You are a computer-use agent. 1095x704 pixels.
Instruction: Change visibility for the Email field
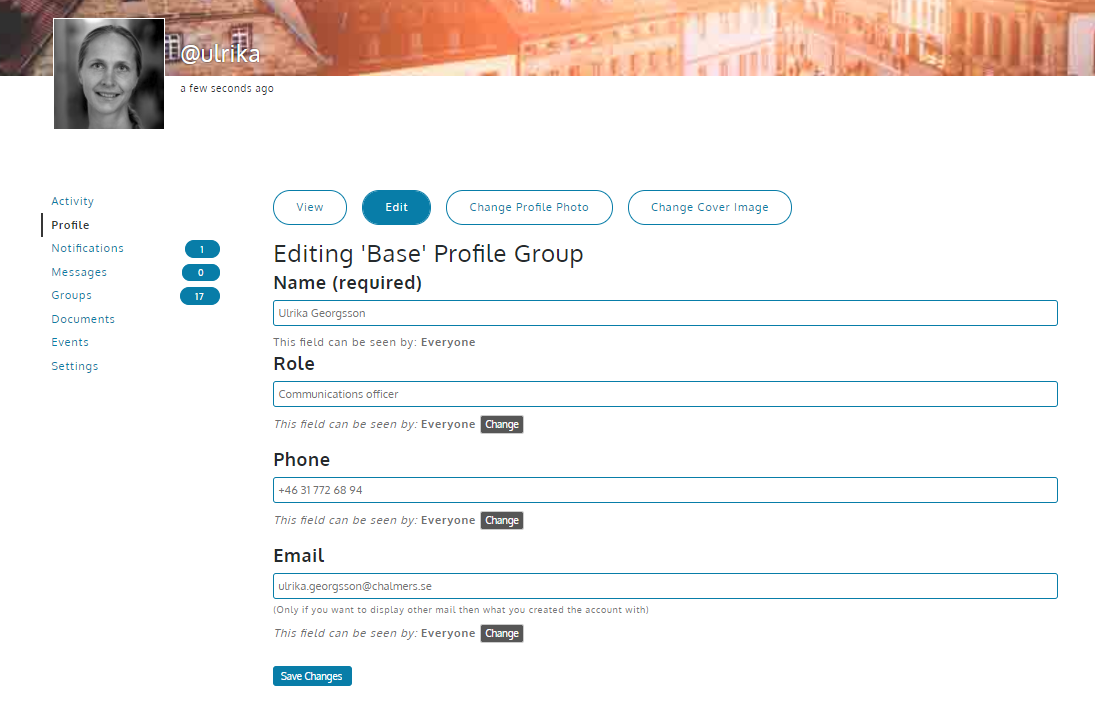[x=501, y=633]
